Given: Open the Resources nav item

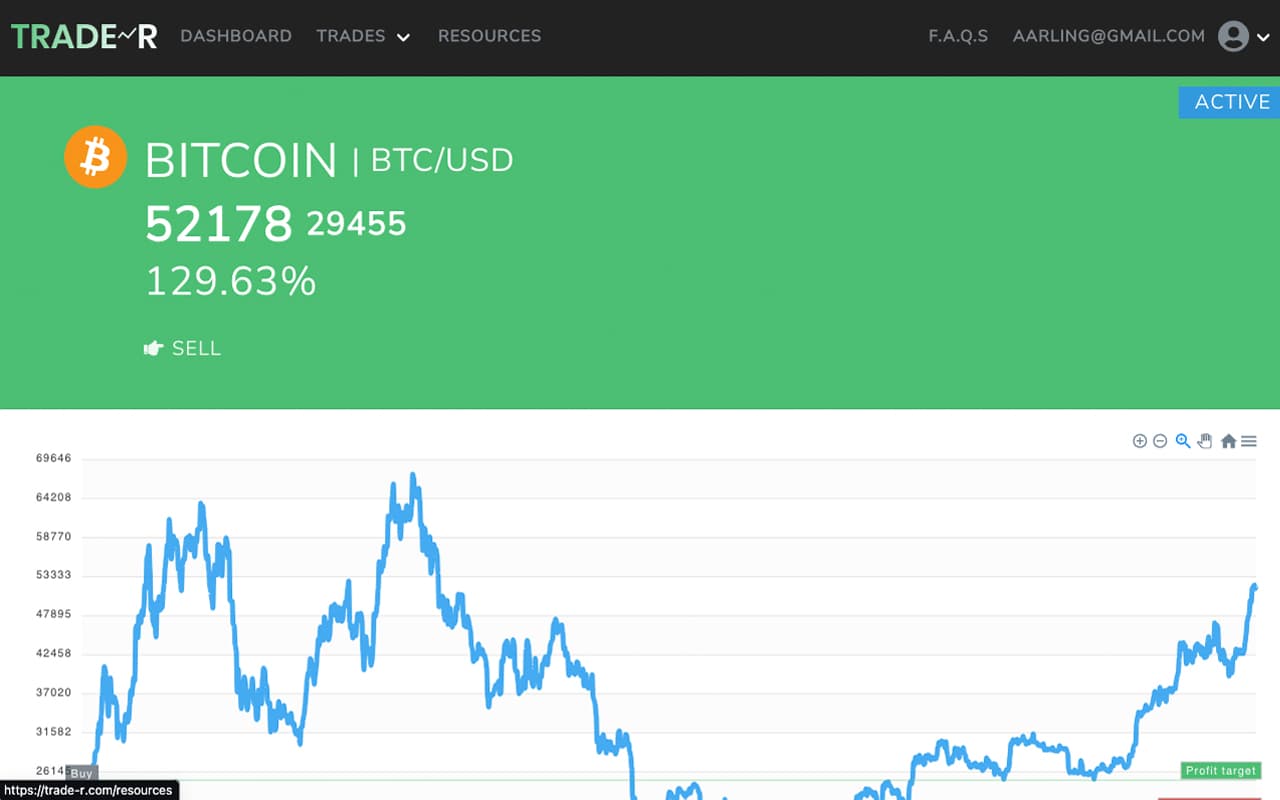Looking at the screenshot, I should (489, 36).
